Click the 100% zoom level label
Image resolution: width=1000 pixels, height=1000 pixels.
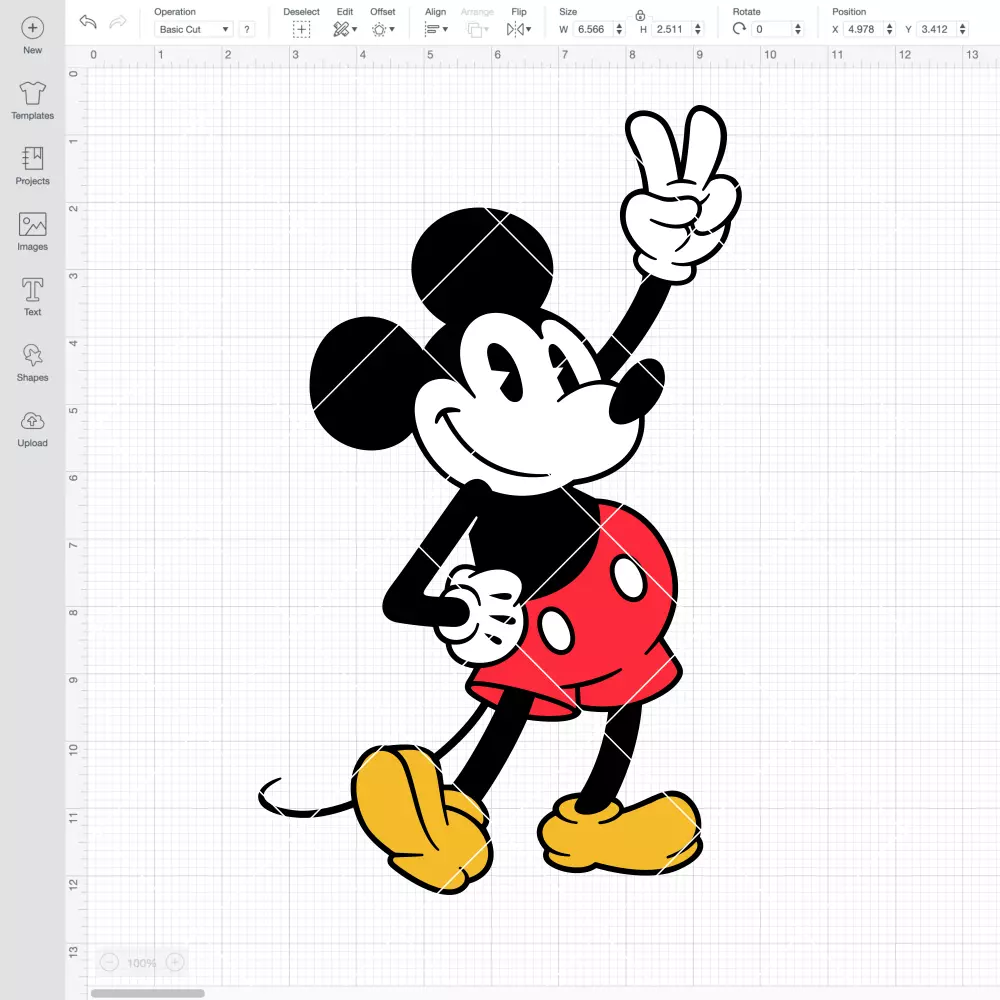(x=142, y=962)
